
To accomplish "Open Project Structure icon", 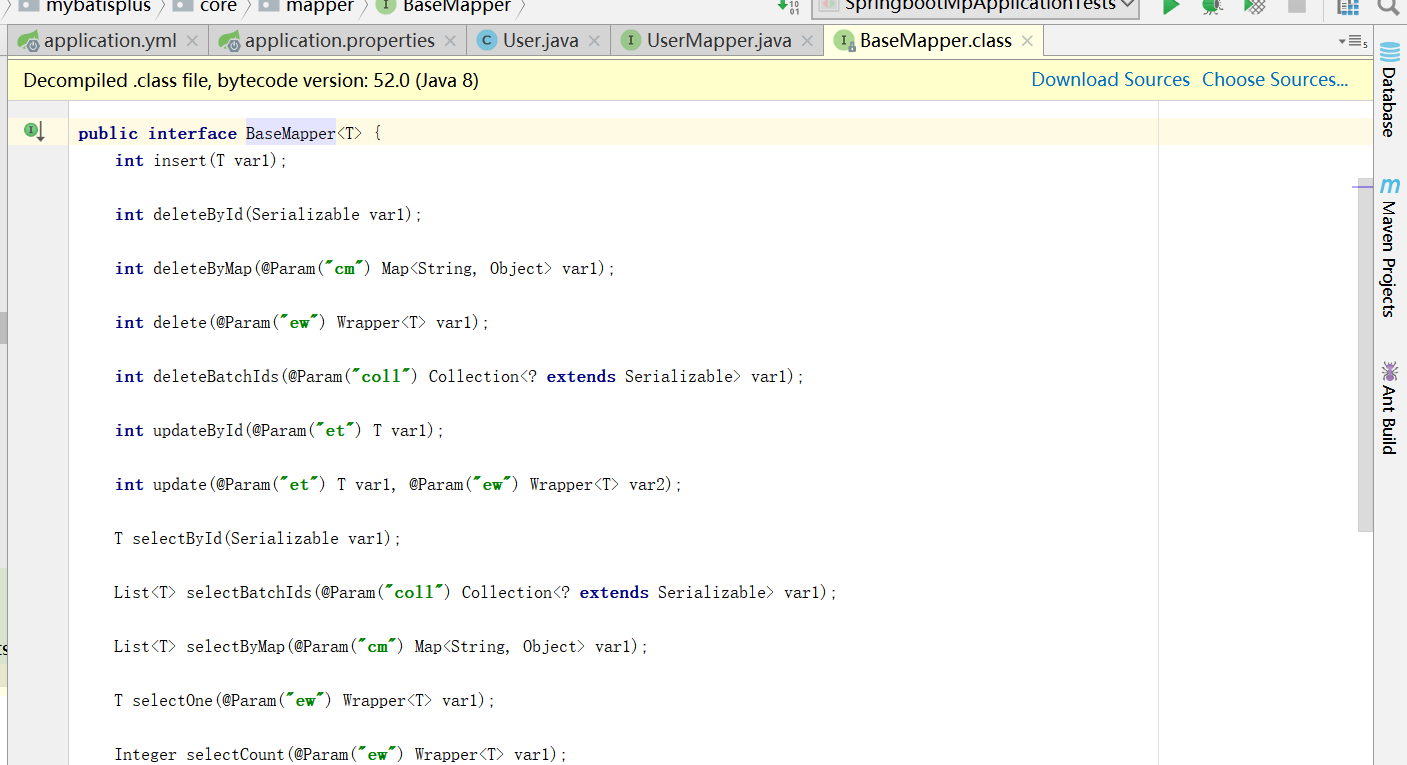I will pos(1347,6).
